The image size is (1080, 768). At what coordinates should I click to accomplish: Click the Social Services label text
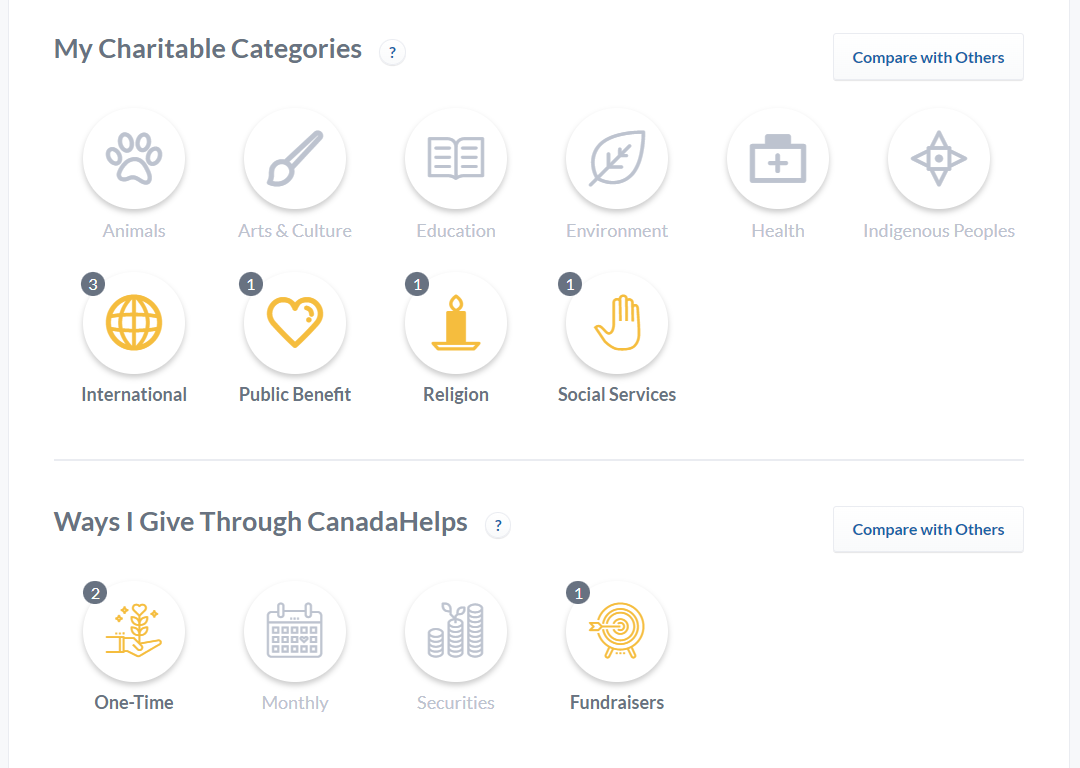[x=617, y=395]
